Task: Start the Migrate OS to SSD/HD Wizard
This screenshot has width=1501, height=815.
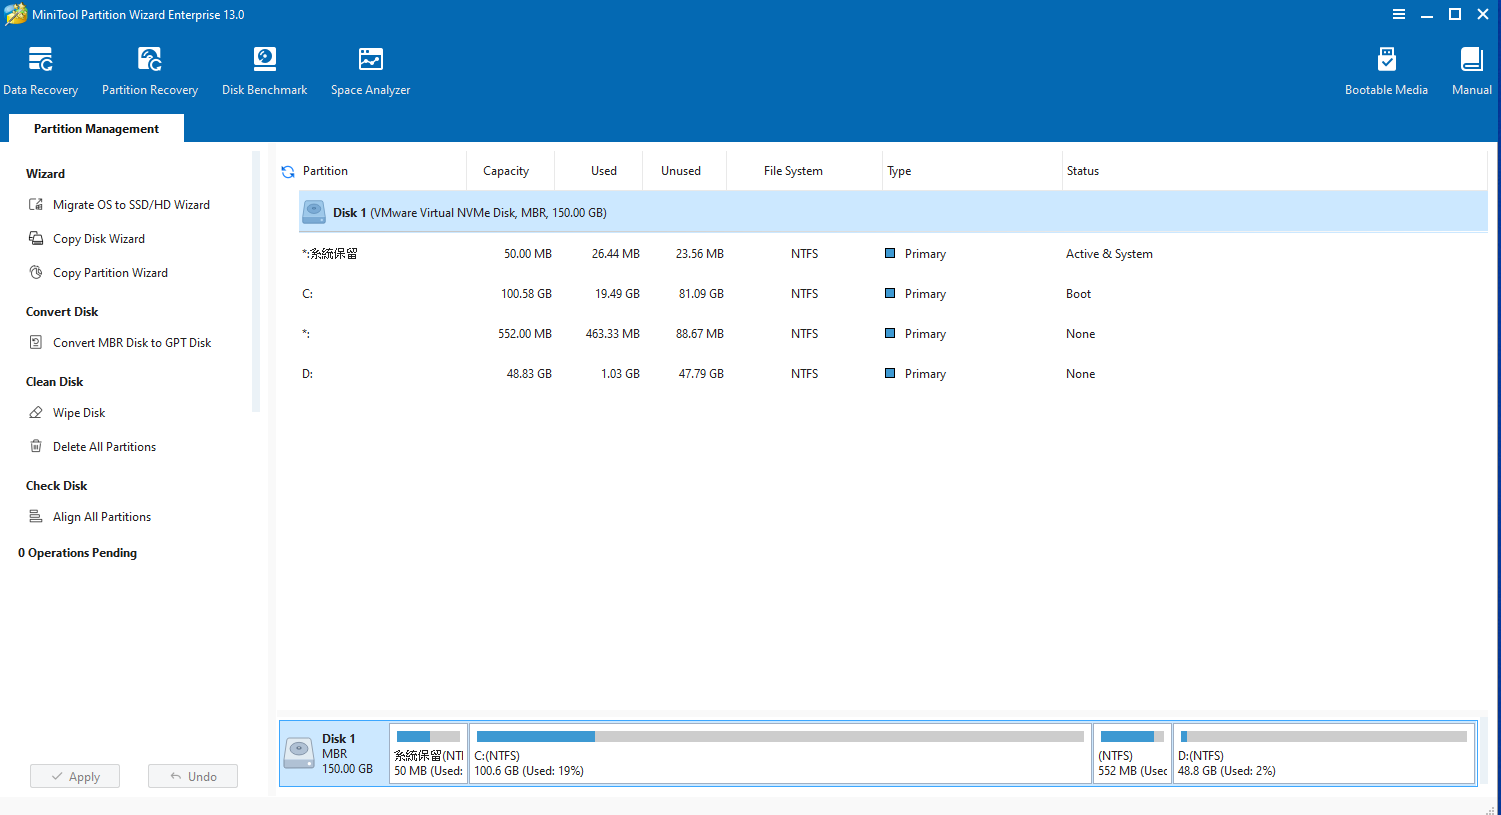Action: coord(131,205)
